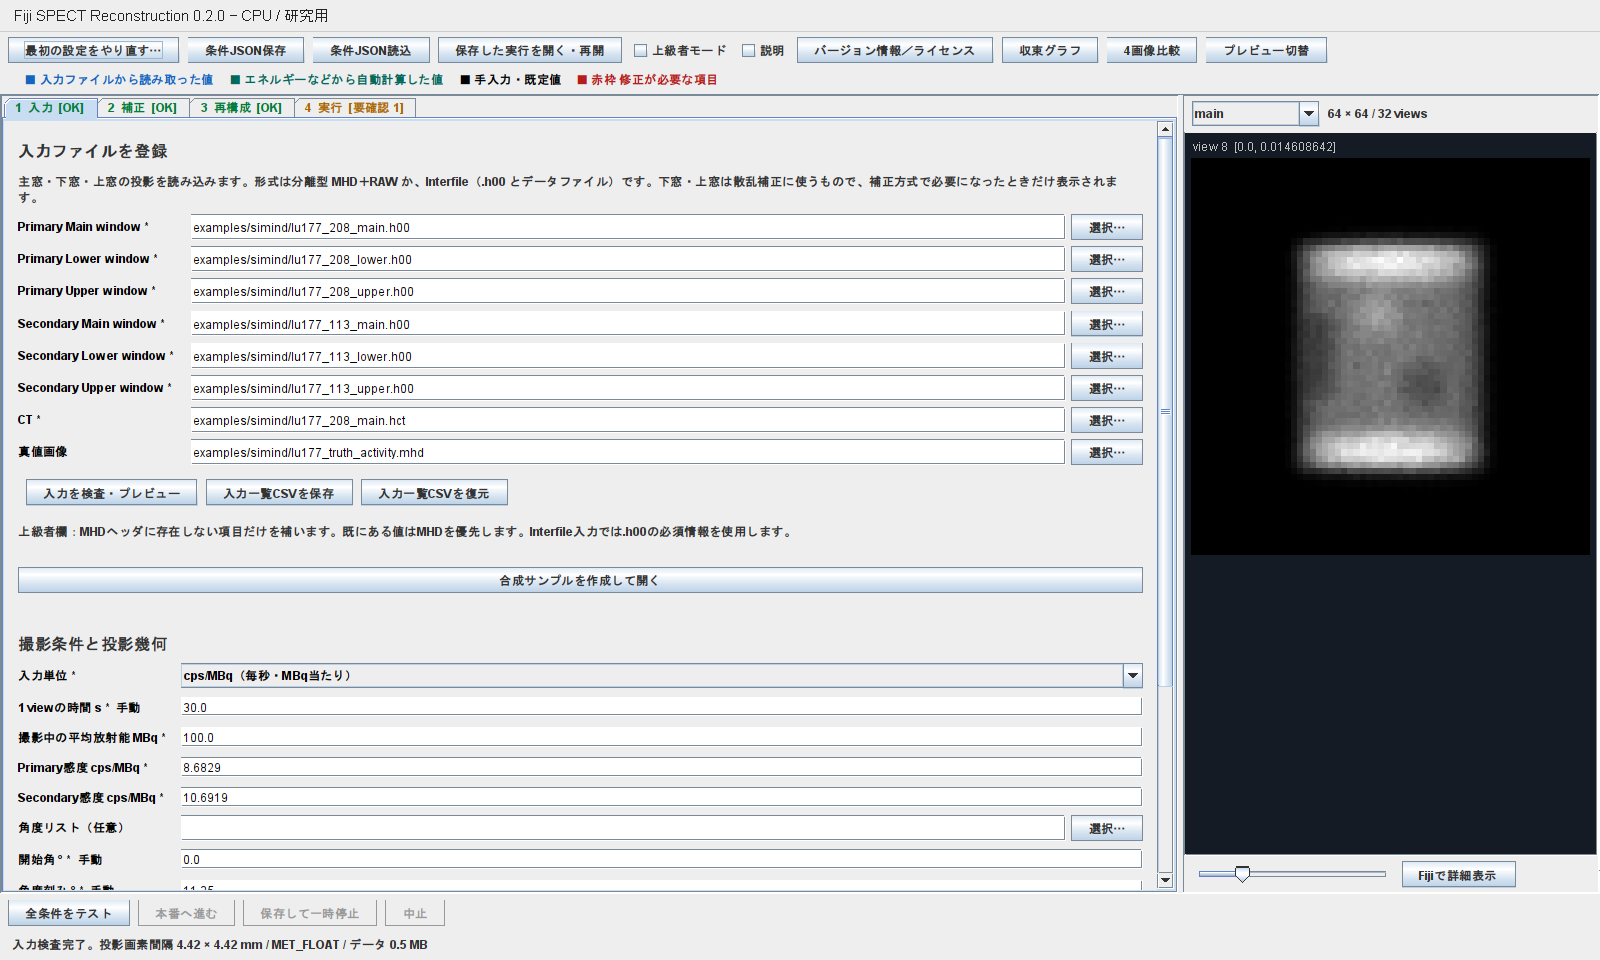The height and width of the screenshot is (960, 1600).
Task: Browse for the 真値画像 file
Action: pyautogui.click(x=1106, y=452)
